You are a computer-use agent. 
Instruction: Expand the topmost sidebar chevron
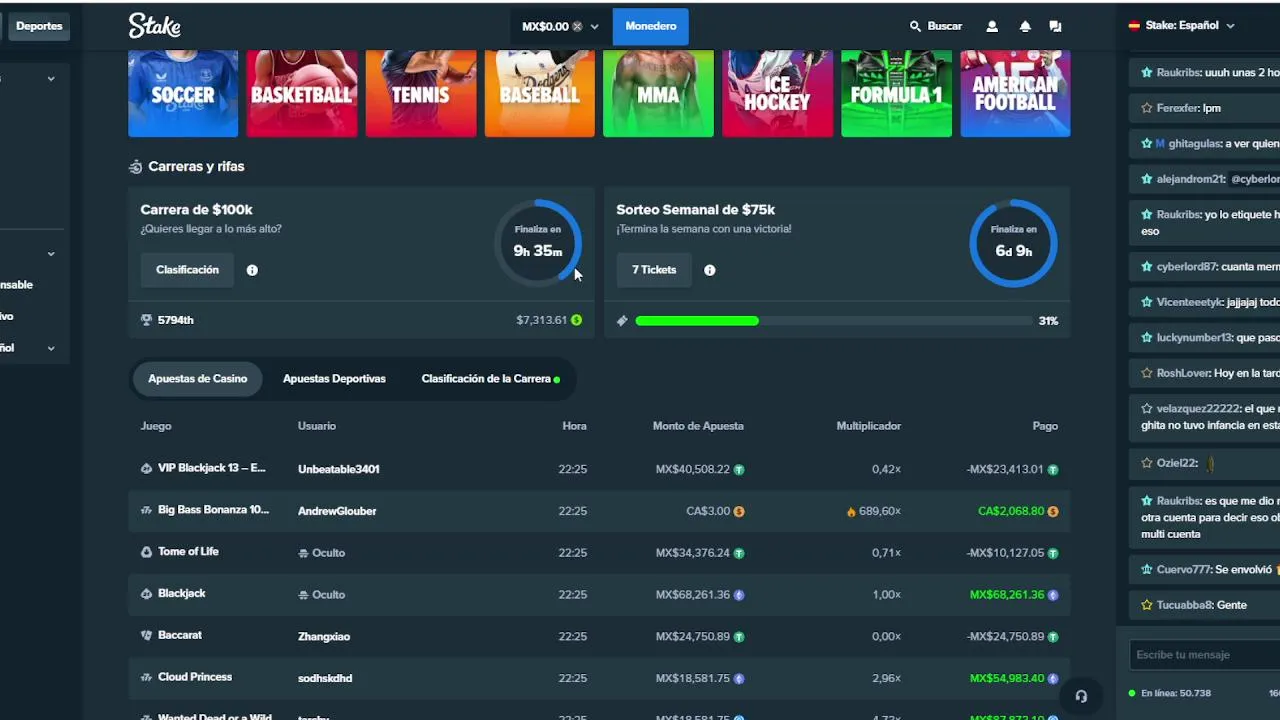click(x=51, y=79)
